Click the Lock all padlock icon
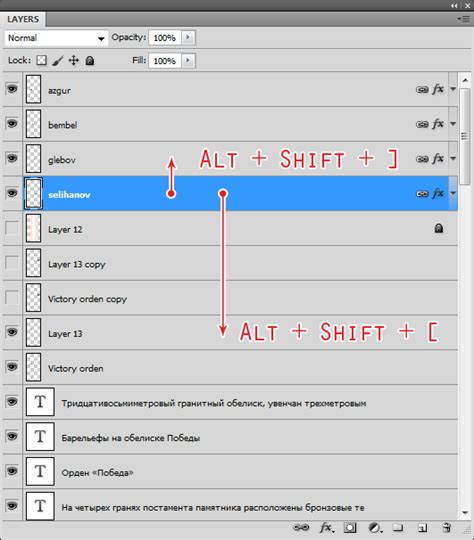474x540 pixels. 90,61
